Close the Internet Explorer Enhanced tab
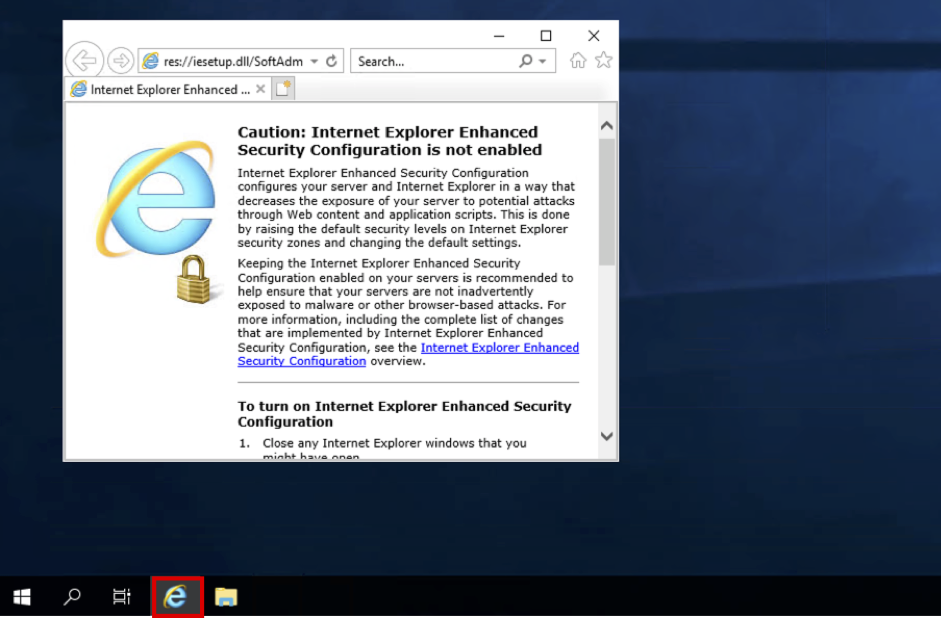Screen dimensions: 941x618 click(261, 89)
